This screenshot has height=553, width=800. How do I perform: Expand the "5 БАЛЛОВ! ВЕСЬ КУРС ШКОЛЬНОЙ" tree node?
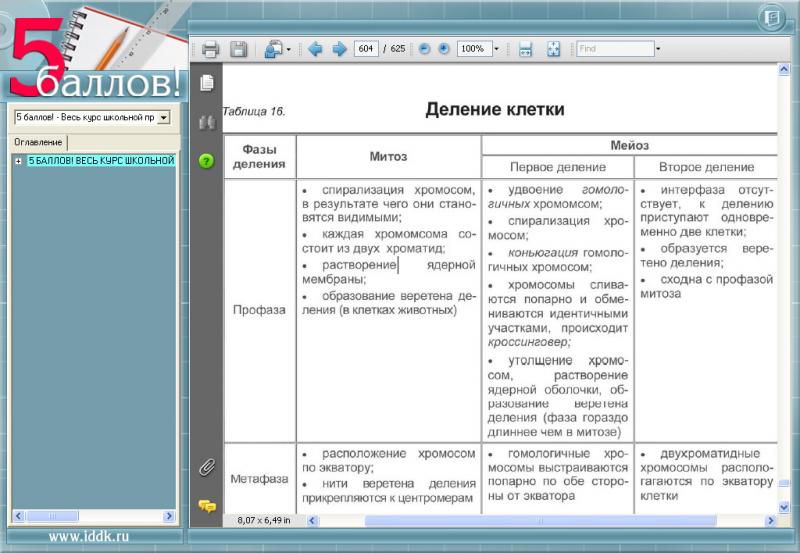18,161
